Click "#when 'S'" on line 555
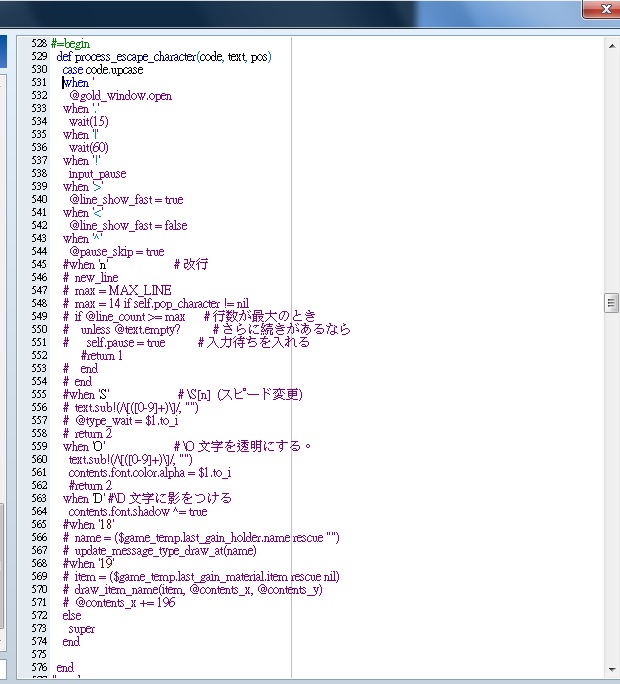The image size is (620, 684). tap(86, 395)
